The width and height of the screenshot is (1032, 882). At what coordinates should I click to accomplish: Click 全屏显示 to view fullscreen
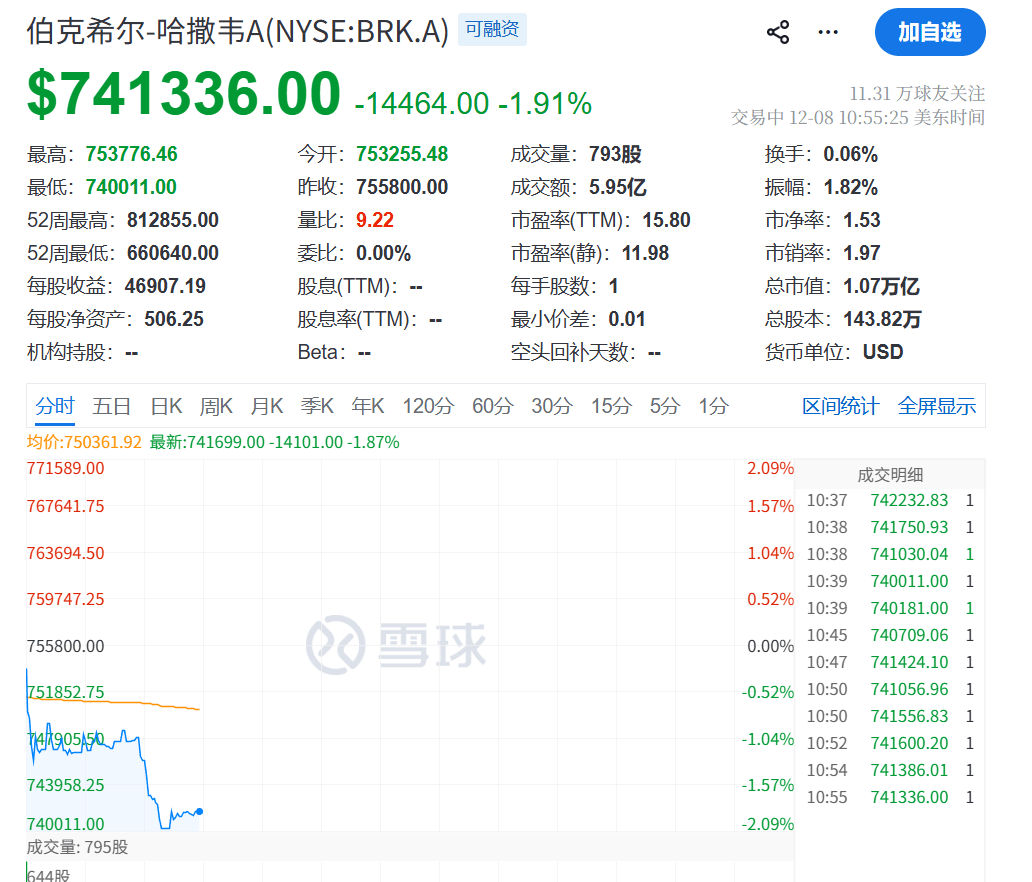click(x=936, y=406)
